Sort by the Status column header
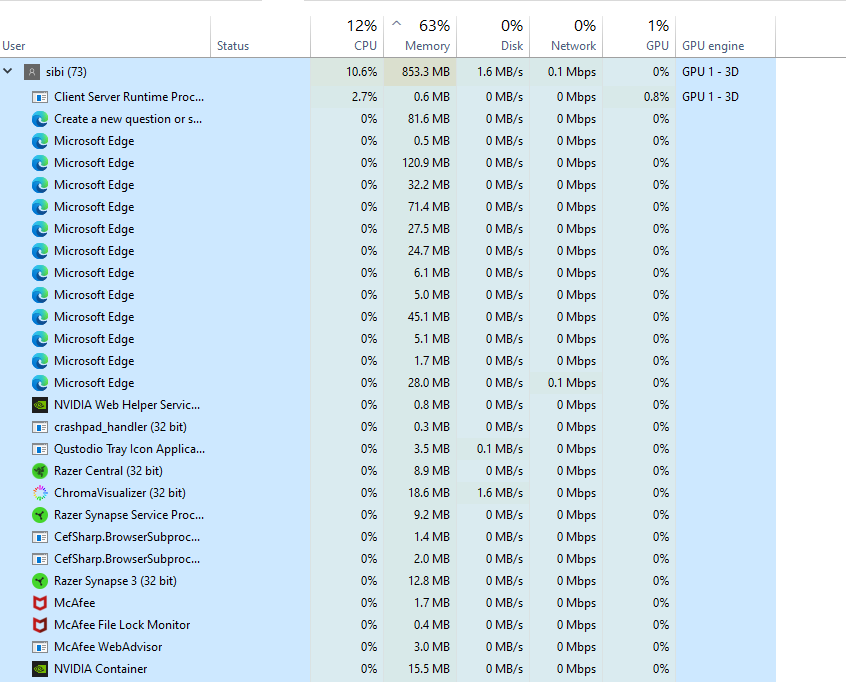The width and height of the screenshot is (846, 682). tap(261, 37)
